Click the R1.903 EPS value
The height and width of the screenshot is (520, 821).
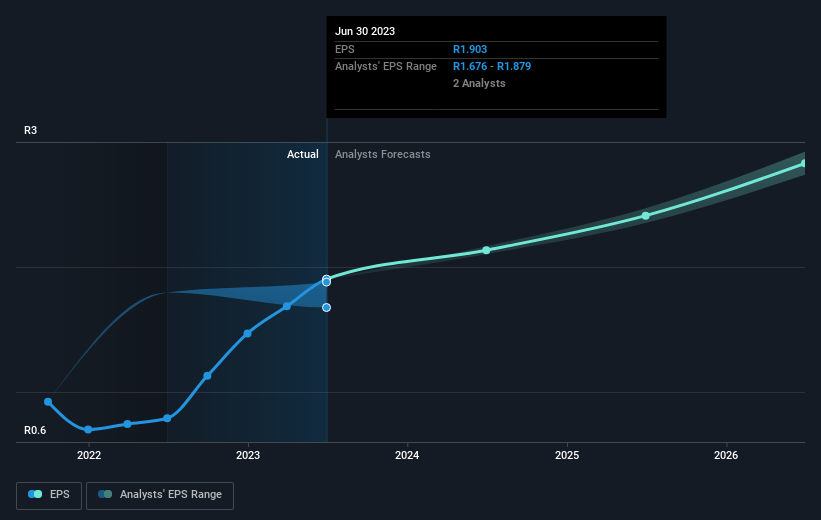pos(470,49)
